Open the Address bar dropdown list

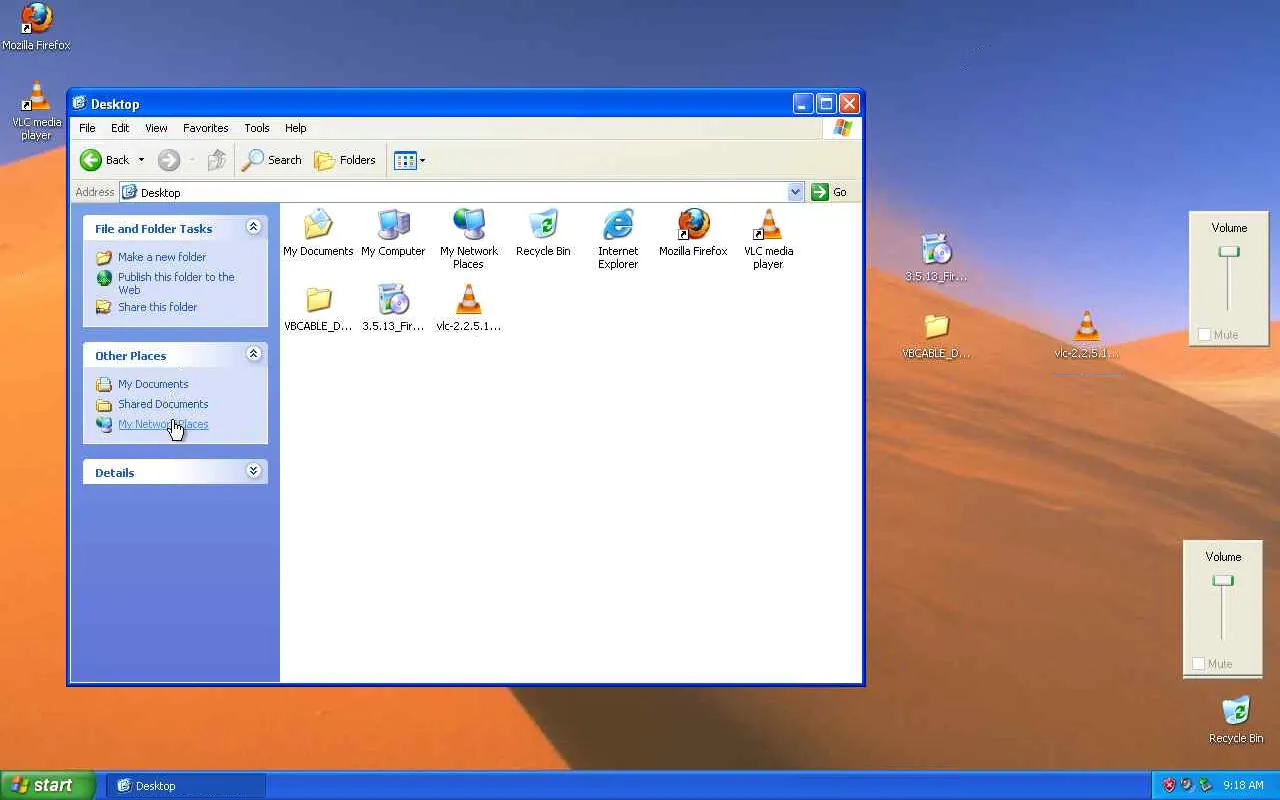click(x=796, y=192)
